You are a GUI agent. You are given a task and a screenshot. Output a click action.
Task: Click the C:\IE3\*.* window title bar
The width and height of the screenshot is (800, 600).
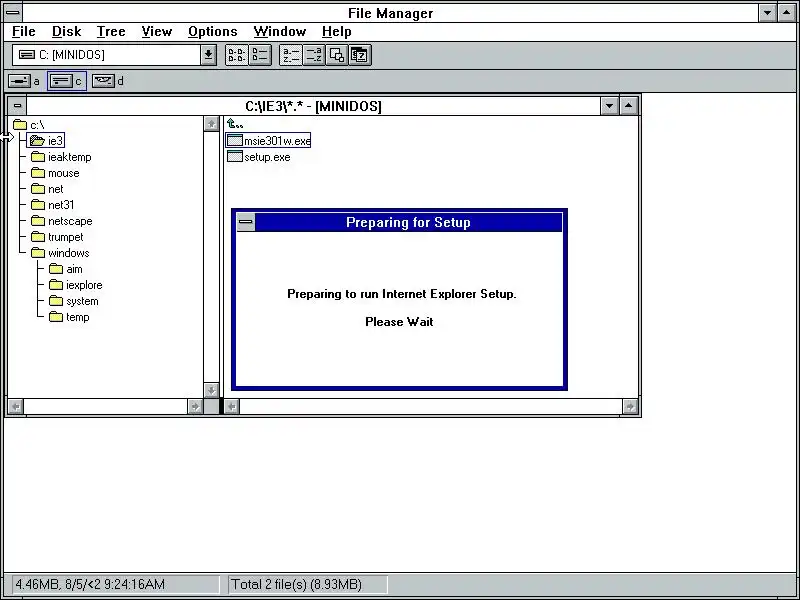[x=313, y=106]
